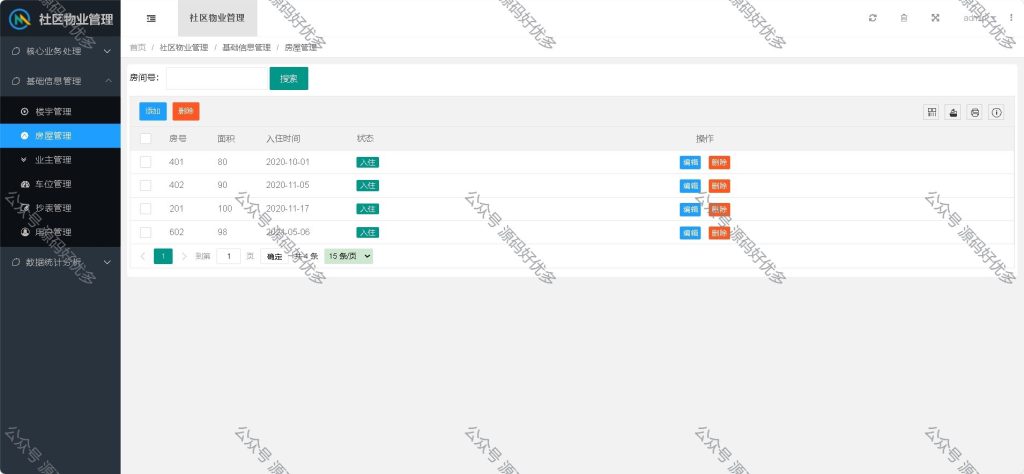The height and width of the screenshot is (474, 1024).
Task: Click the export table icon
Action: pos(953,112)
